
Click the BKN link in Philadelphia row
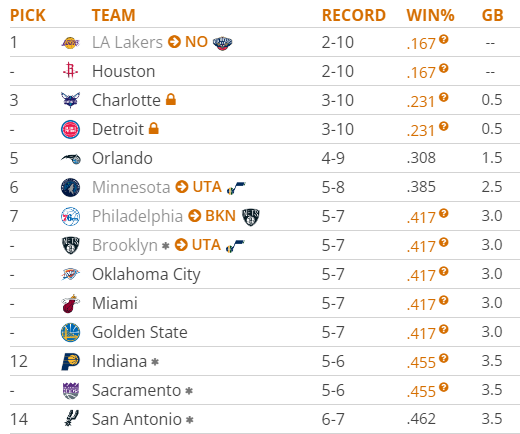point(220,216)
